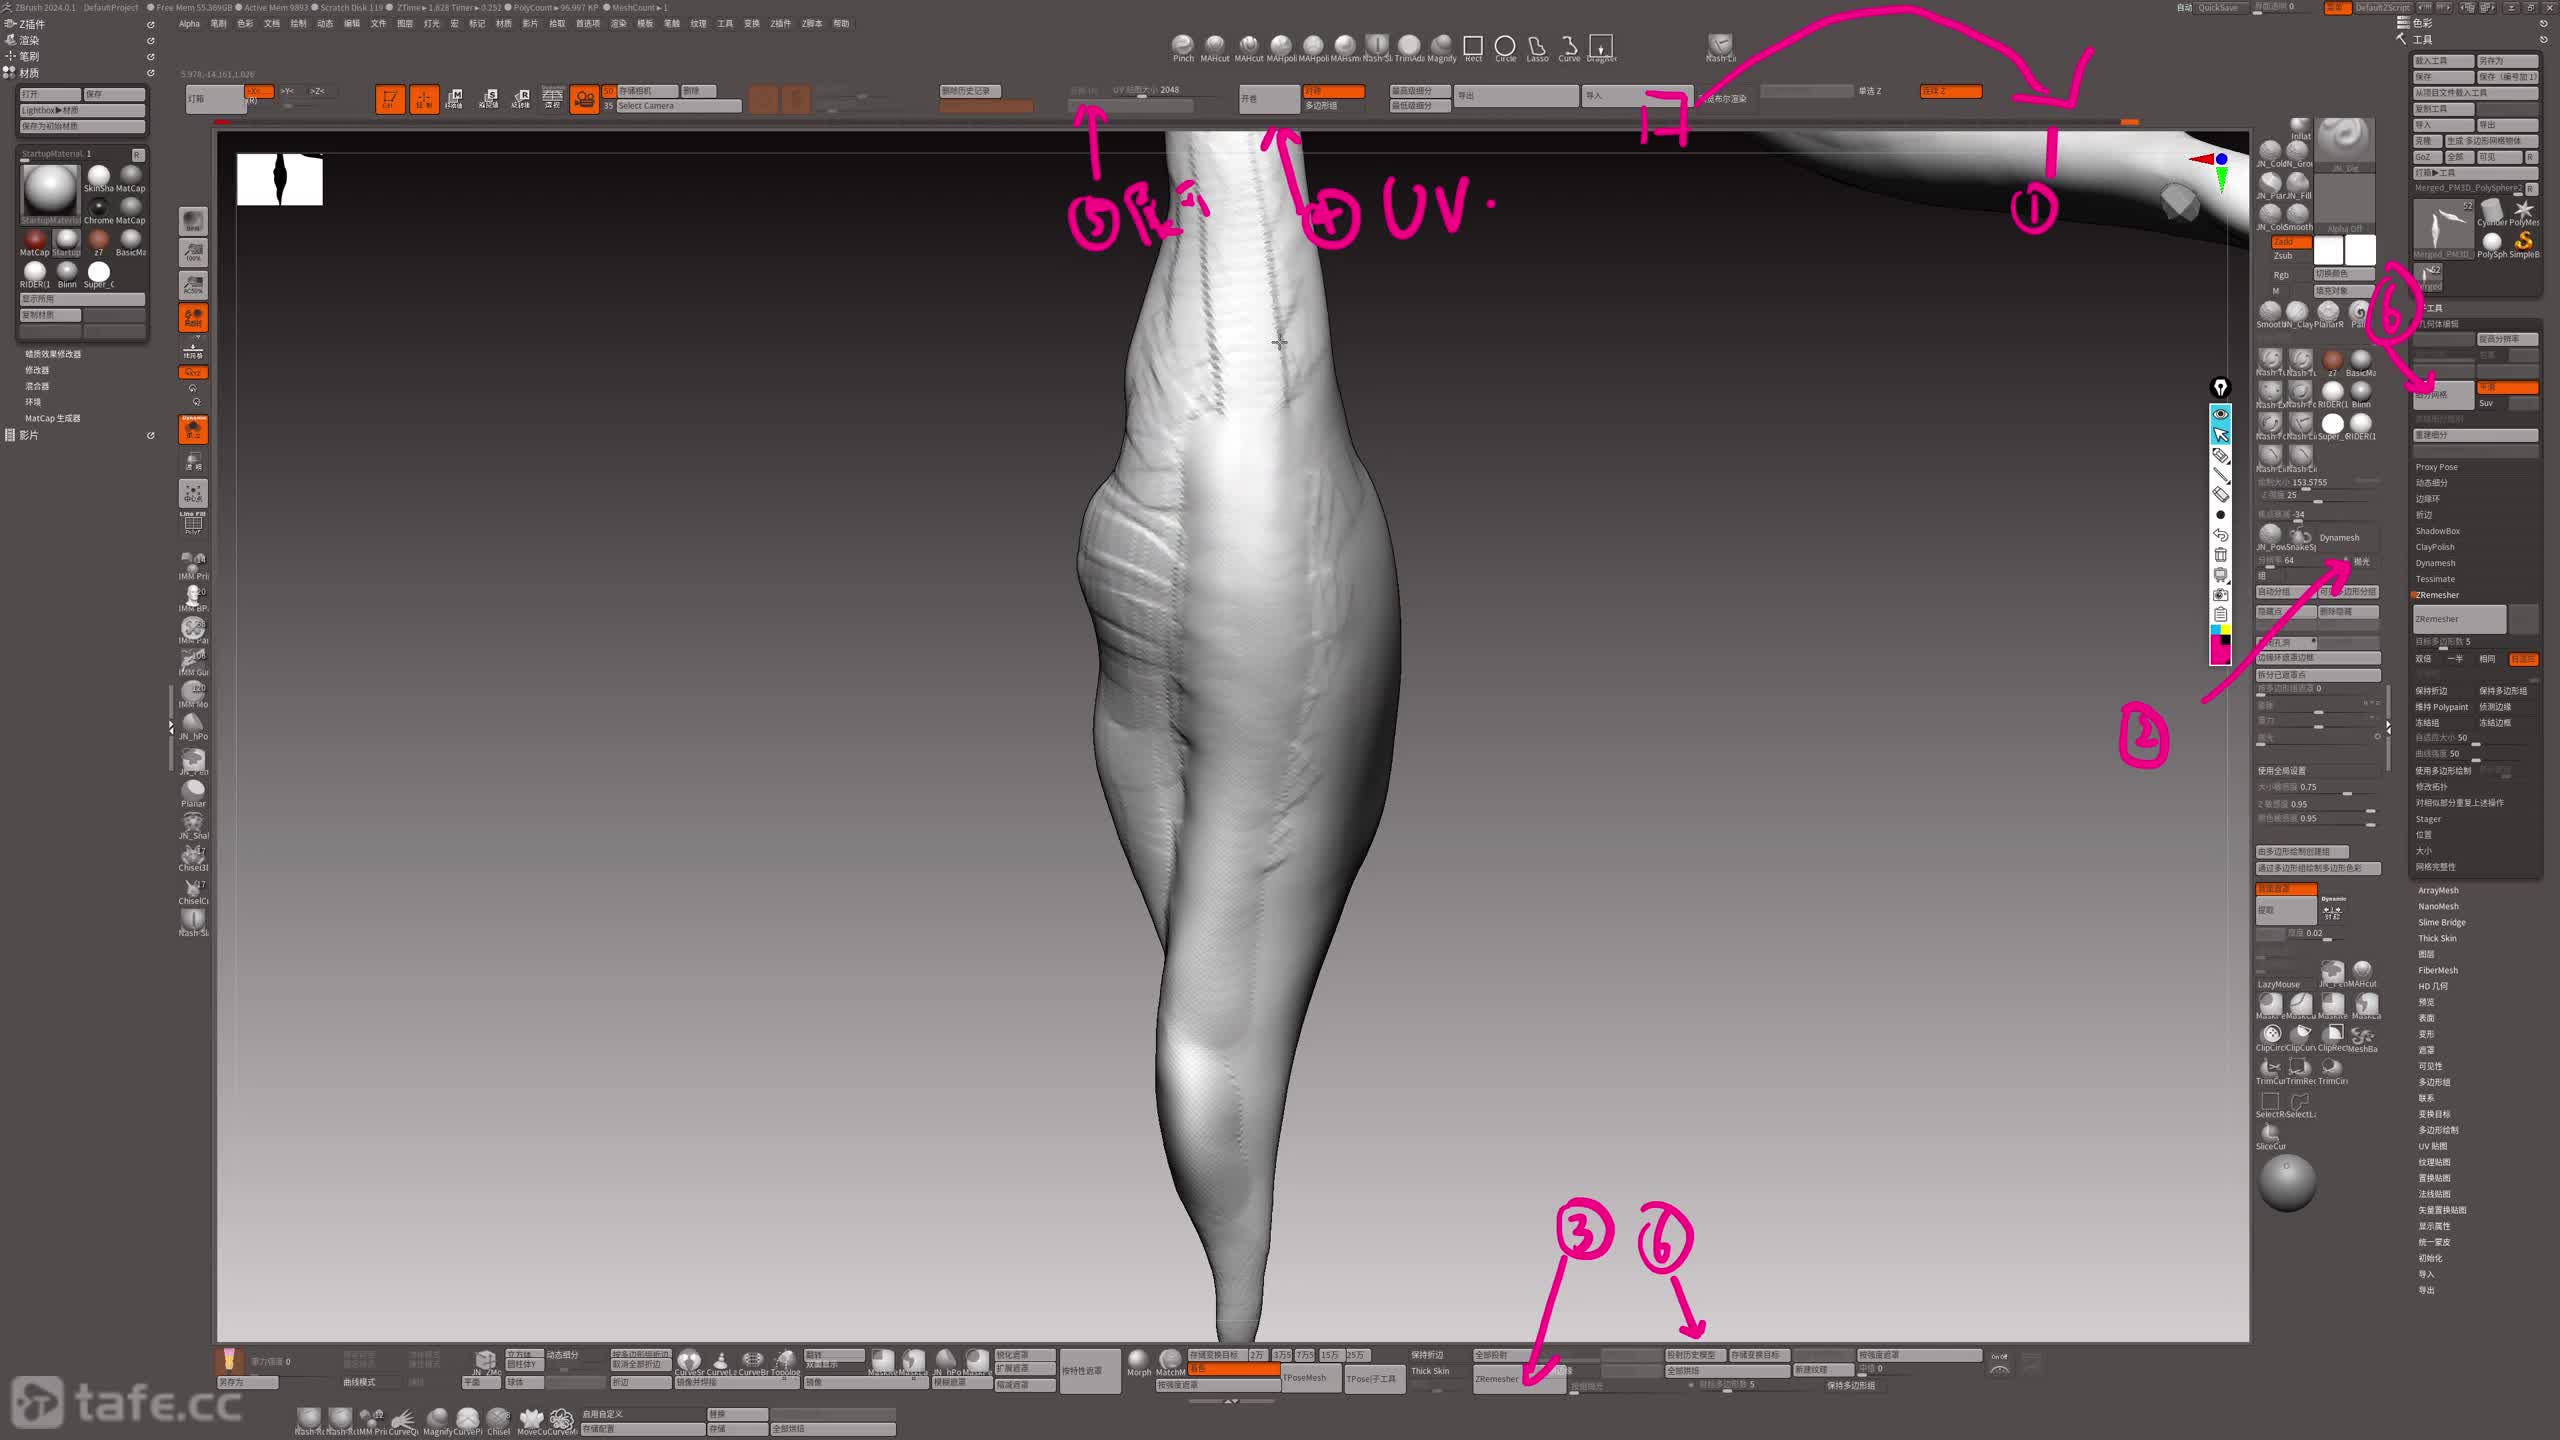Select the Rect stroke selection icon
The height and width of the screenshot is (1440, 2560).
(1473, 46)
